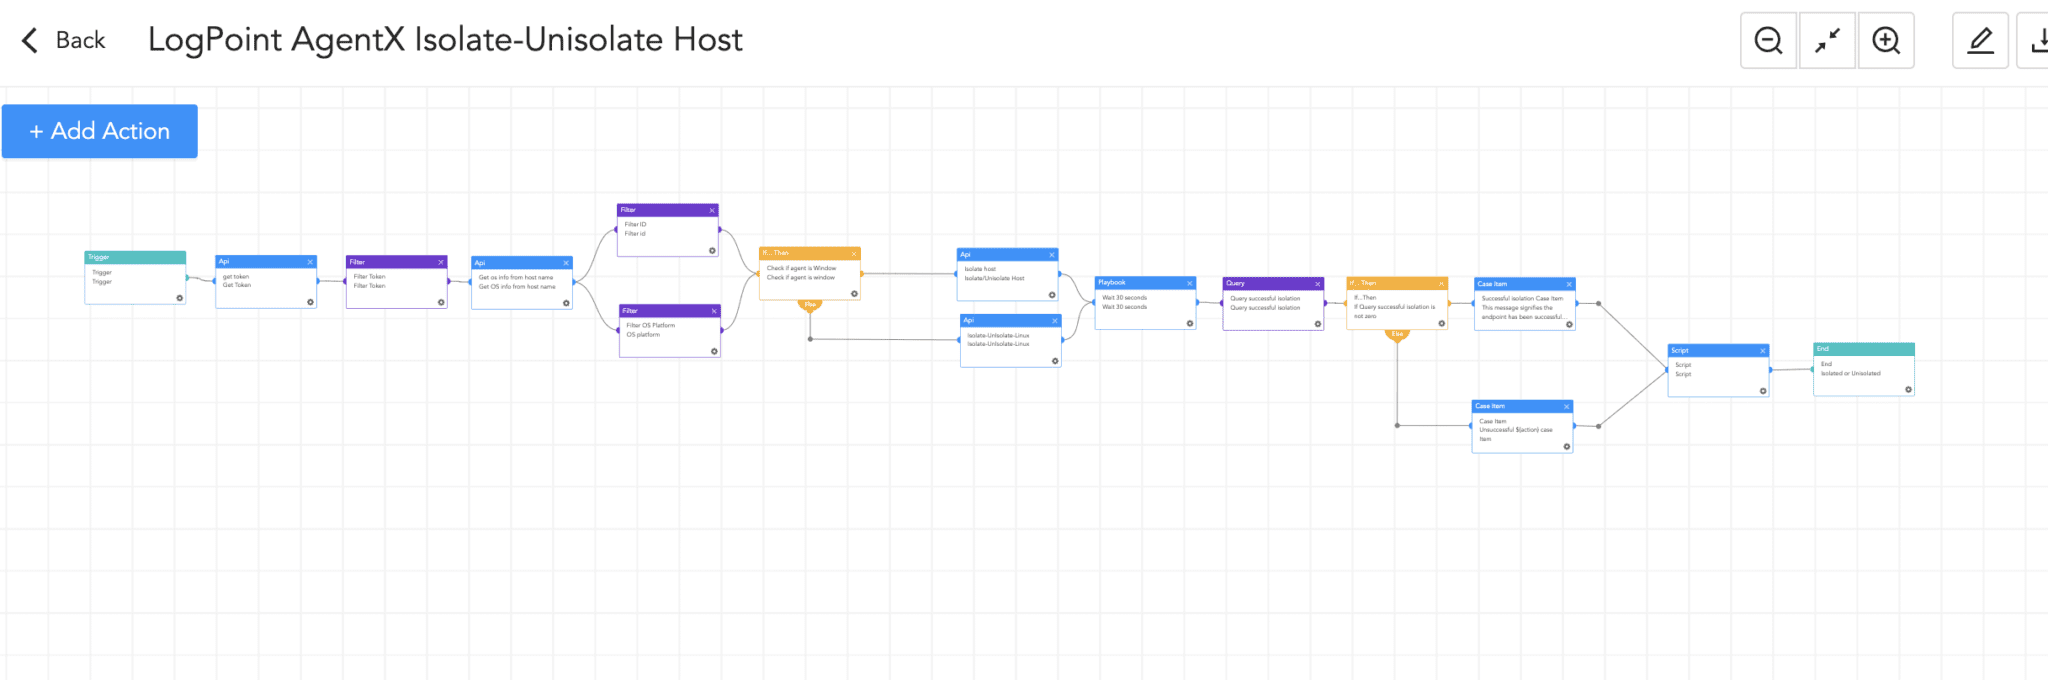2048x680 pixels.
Task: Click Else tab under Query successful If-Then node
Action: pyautogui.click(x=1397, y=335)
